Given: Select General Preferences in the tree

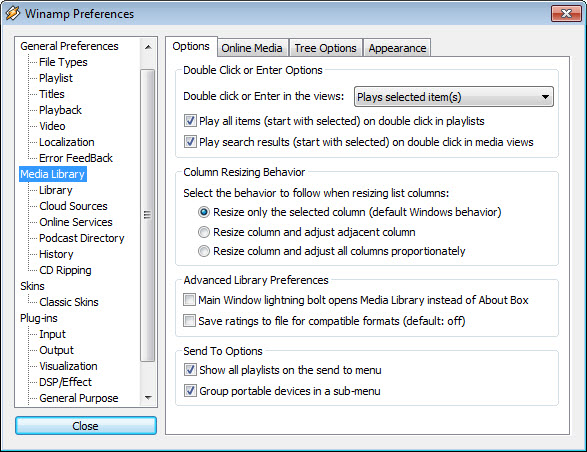Looking at the screenshot, I should pyautogui.click(x=69, y=46).
